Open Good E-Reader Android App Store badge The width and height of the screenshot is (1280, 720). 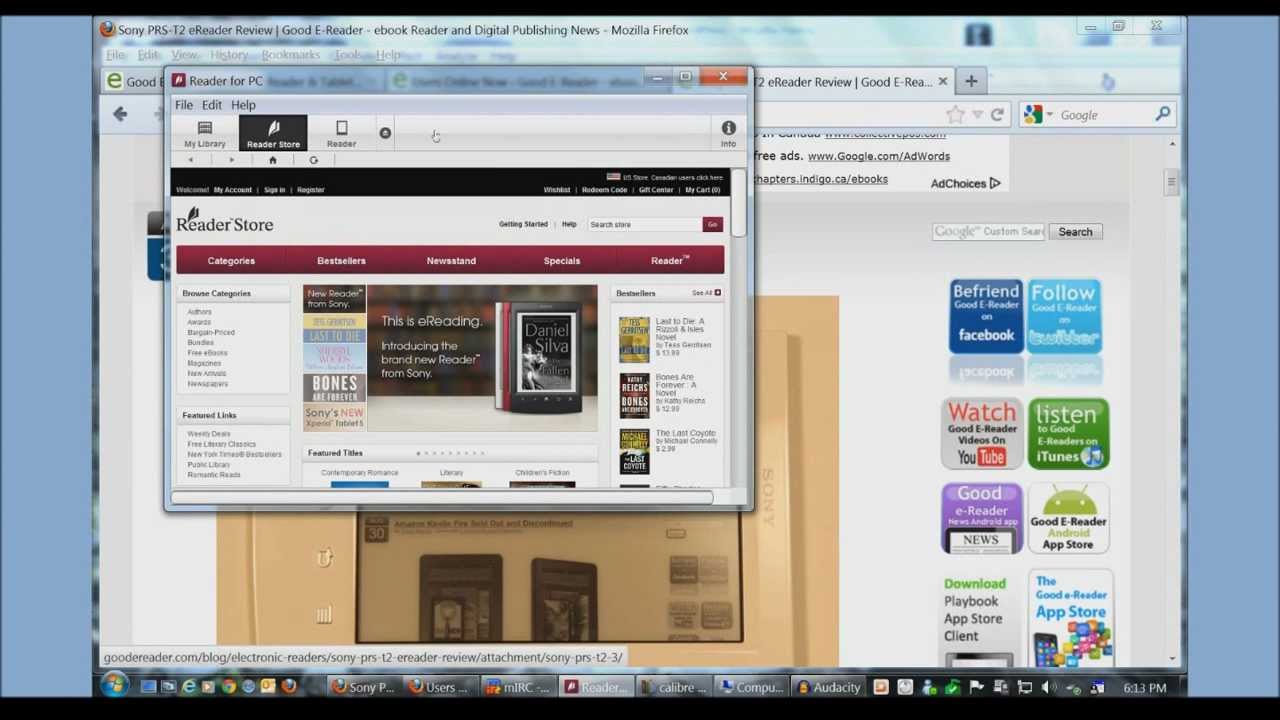point(1068,518)
